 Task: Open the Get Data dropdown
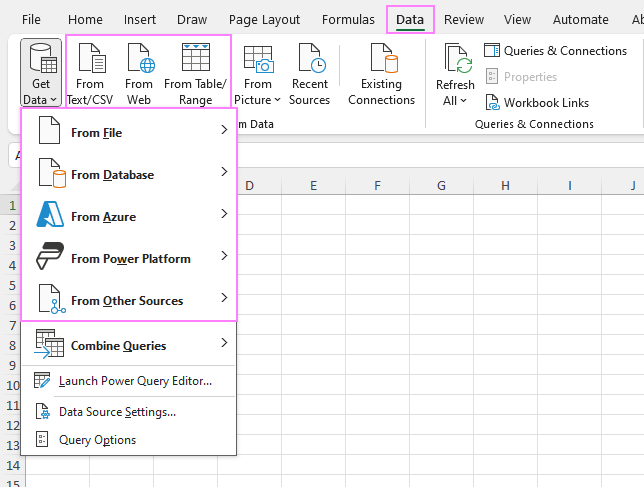coord(41,73)
